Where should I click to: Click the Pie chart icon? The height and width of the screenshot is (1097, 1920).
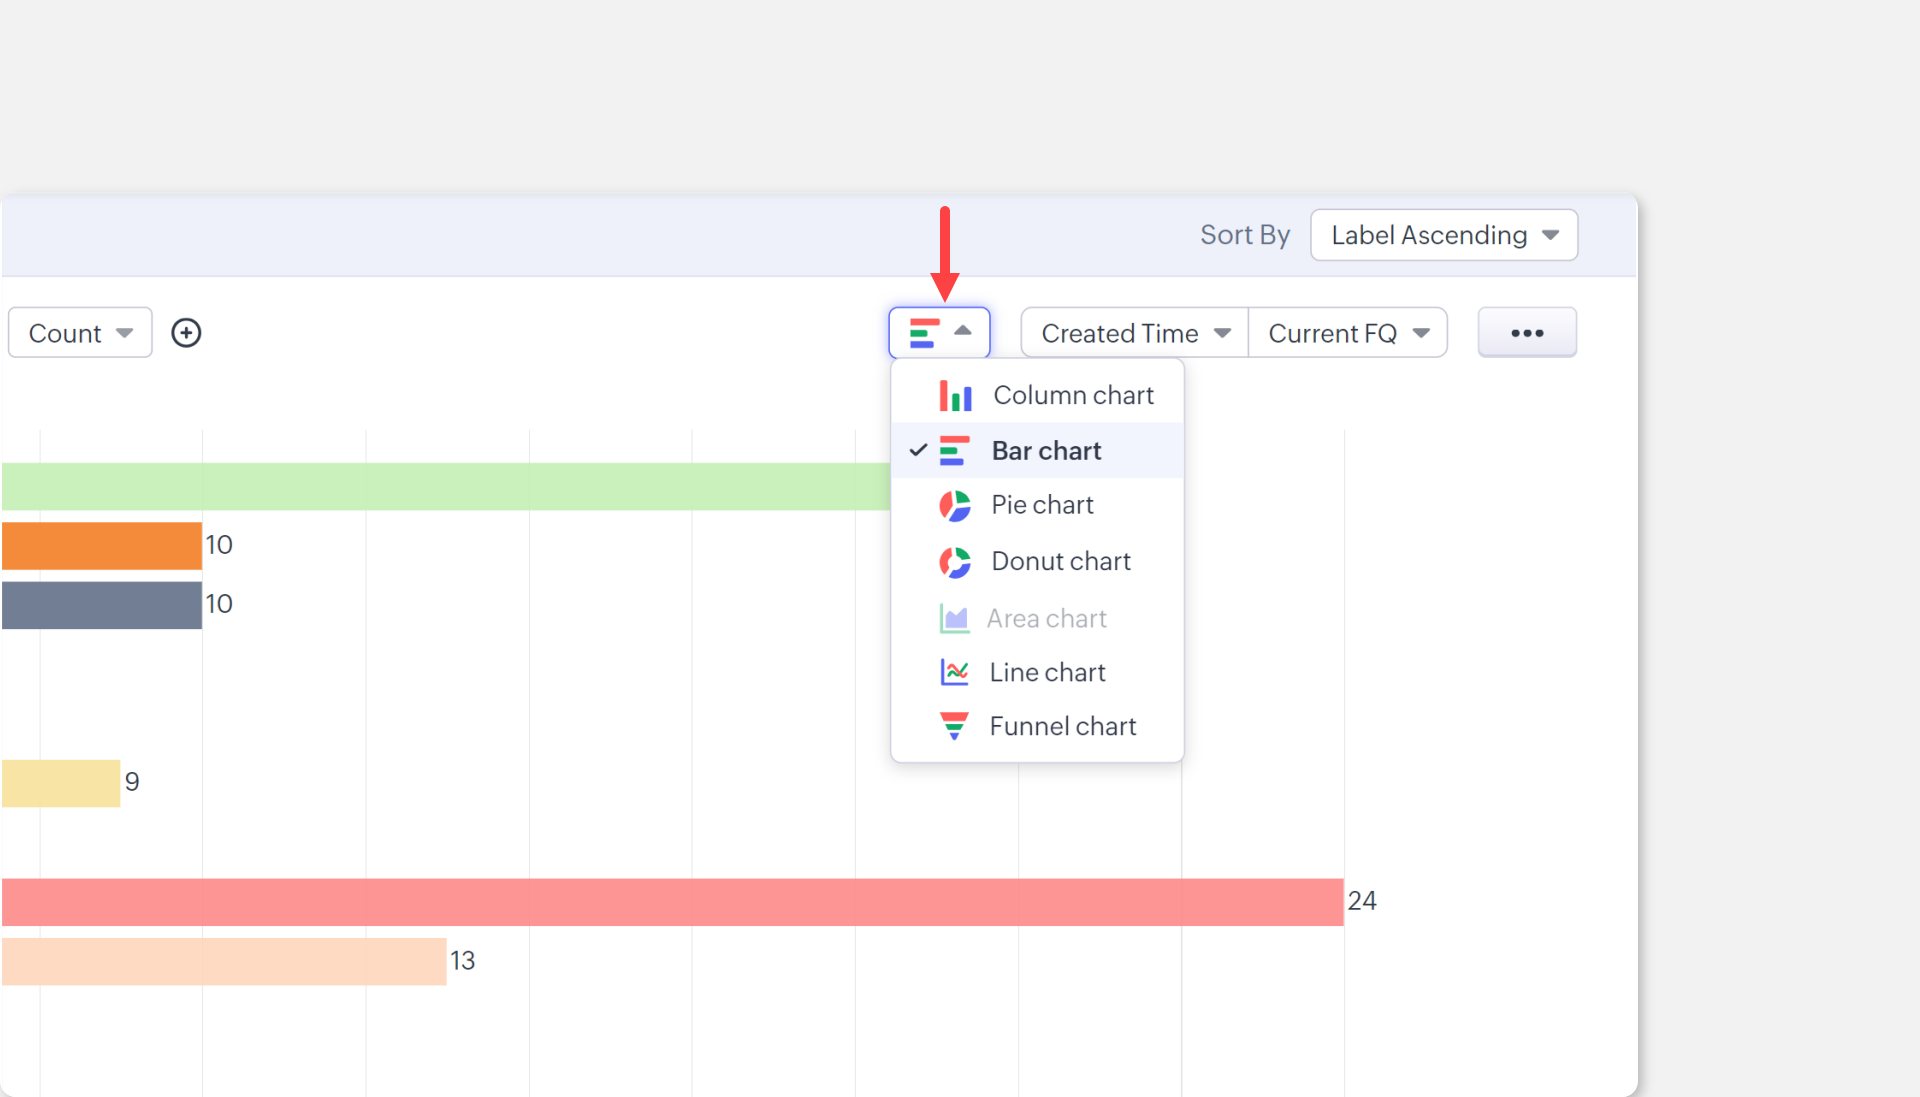[x=954, y=506]
